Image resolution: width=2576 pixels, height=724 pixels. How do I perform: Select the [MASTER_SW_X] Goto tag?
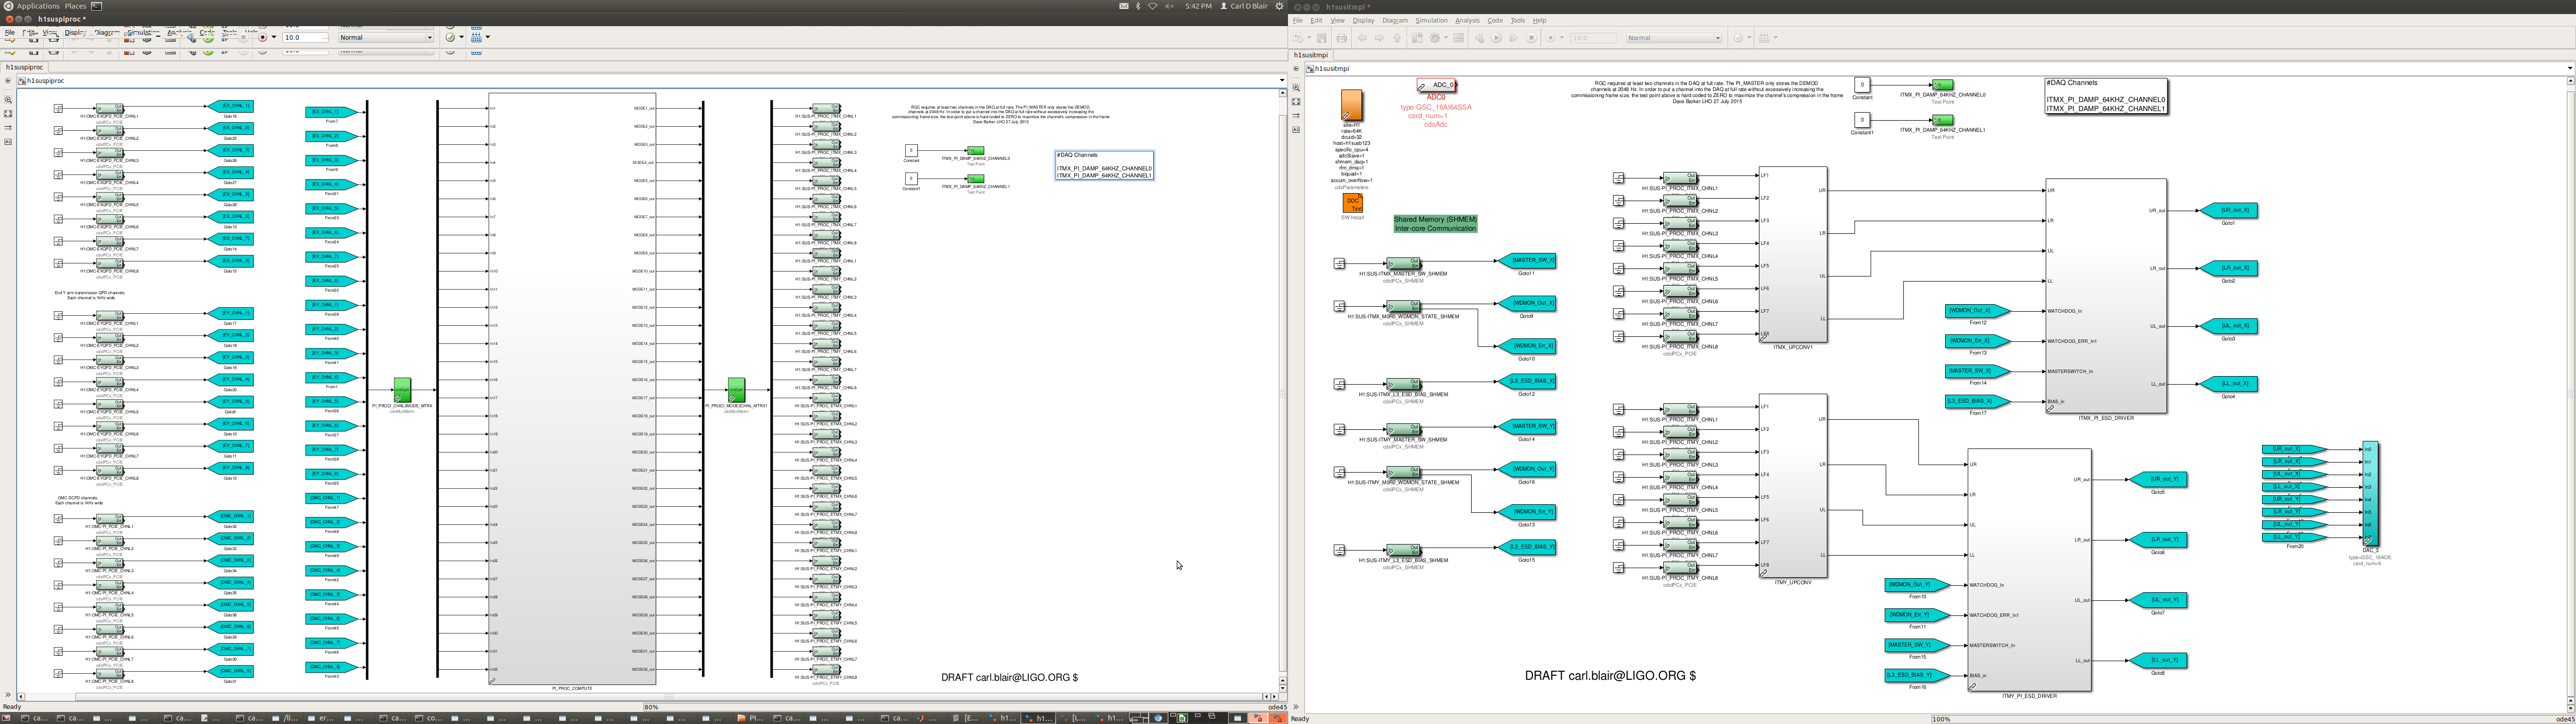(1527, 261)
